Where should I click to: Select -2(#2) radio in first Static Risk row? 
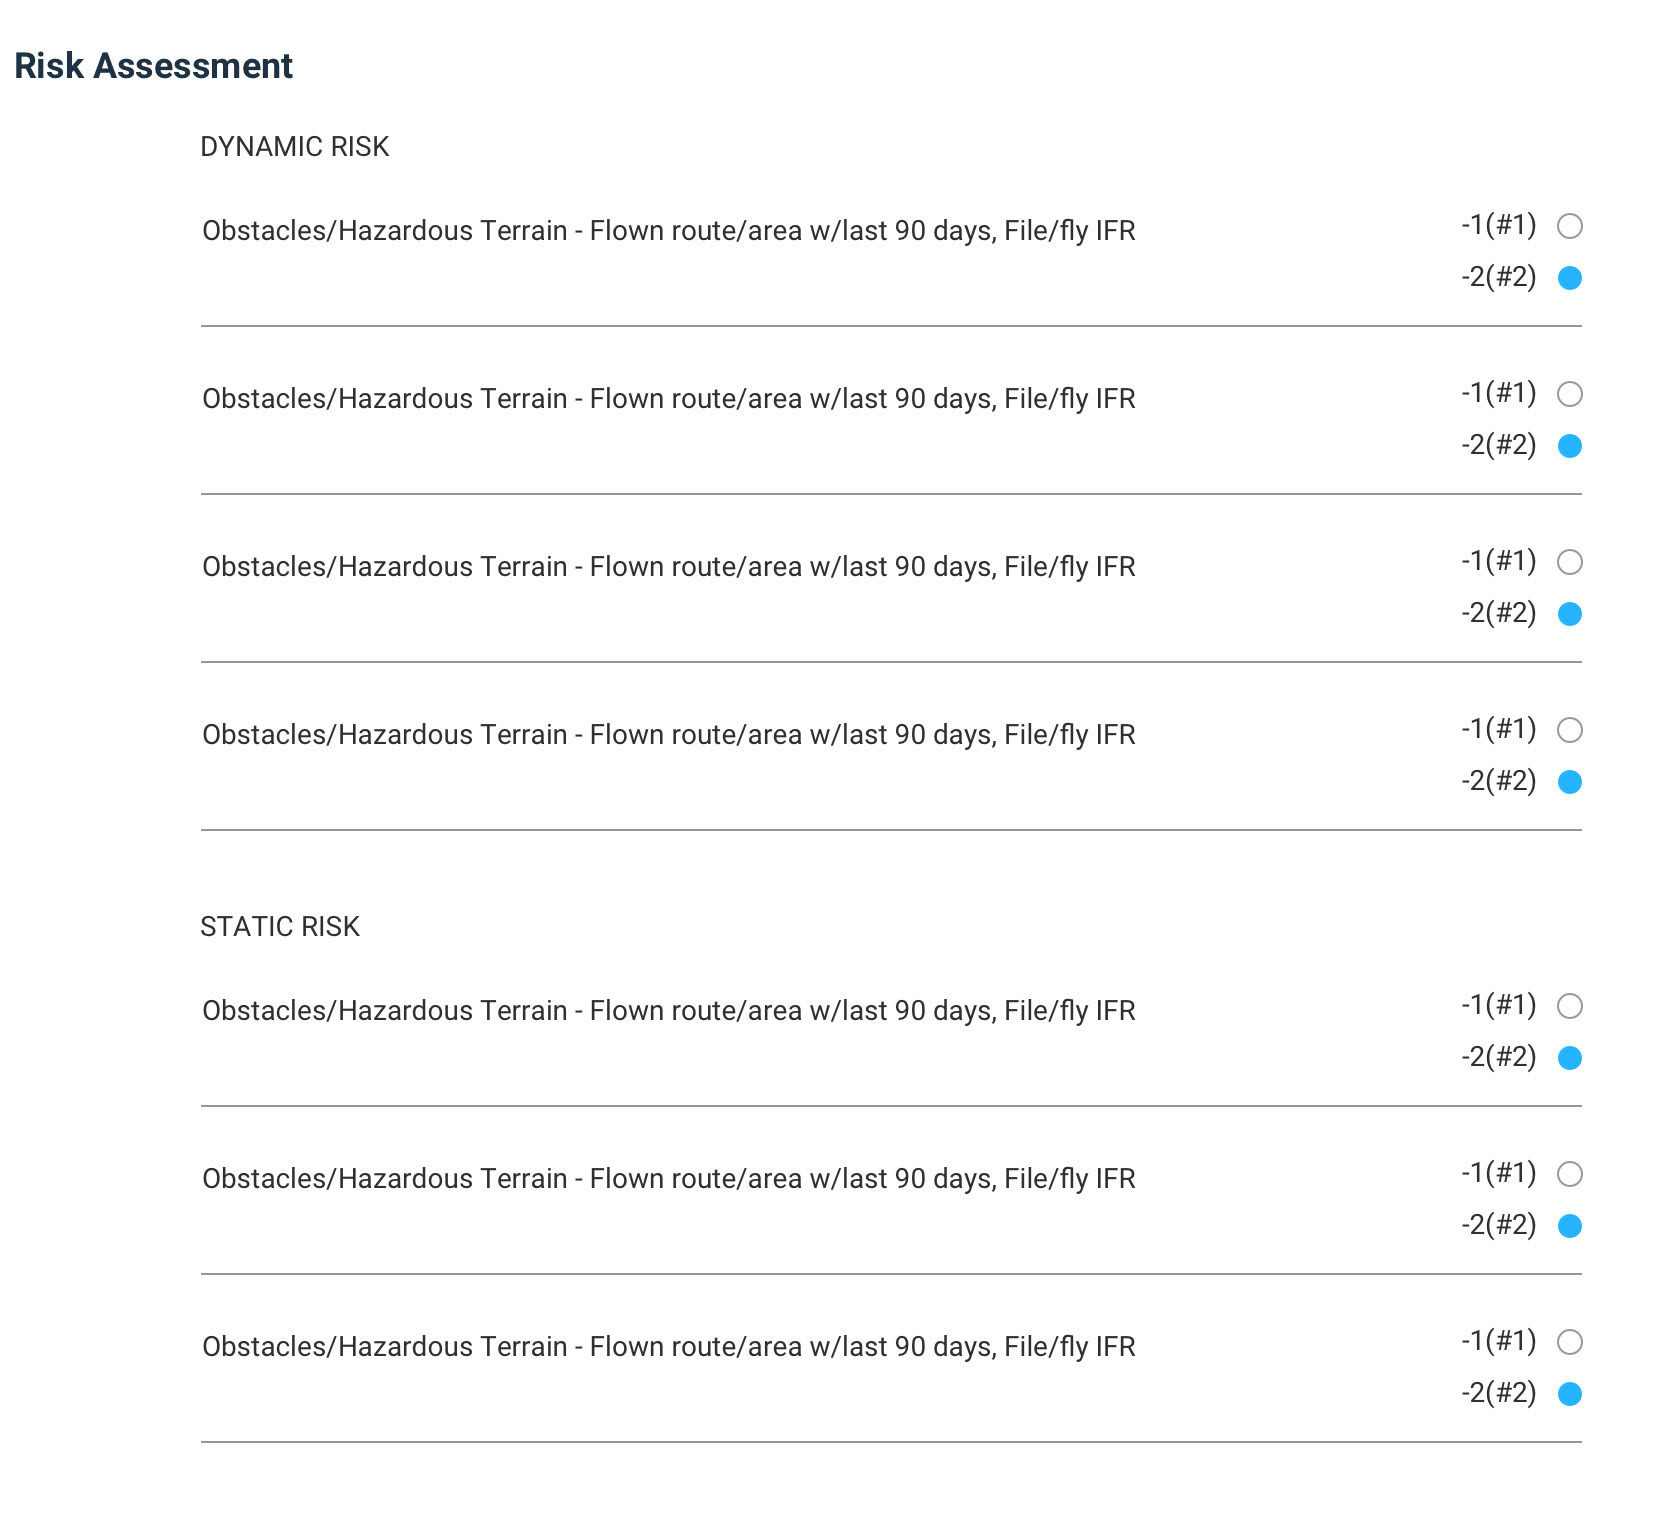[1570, 1058]
